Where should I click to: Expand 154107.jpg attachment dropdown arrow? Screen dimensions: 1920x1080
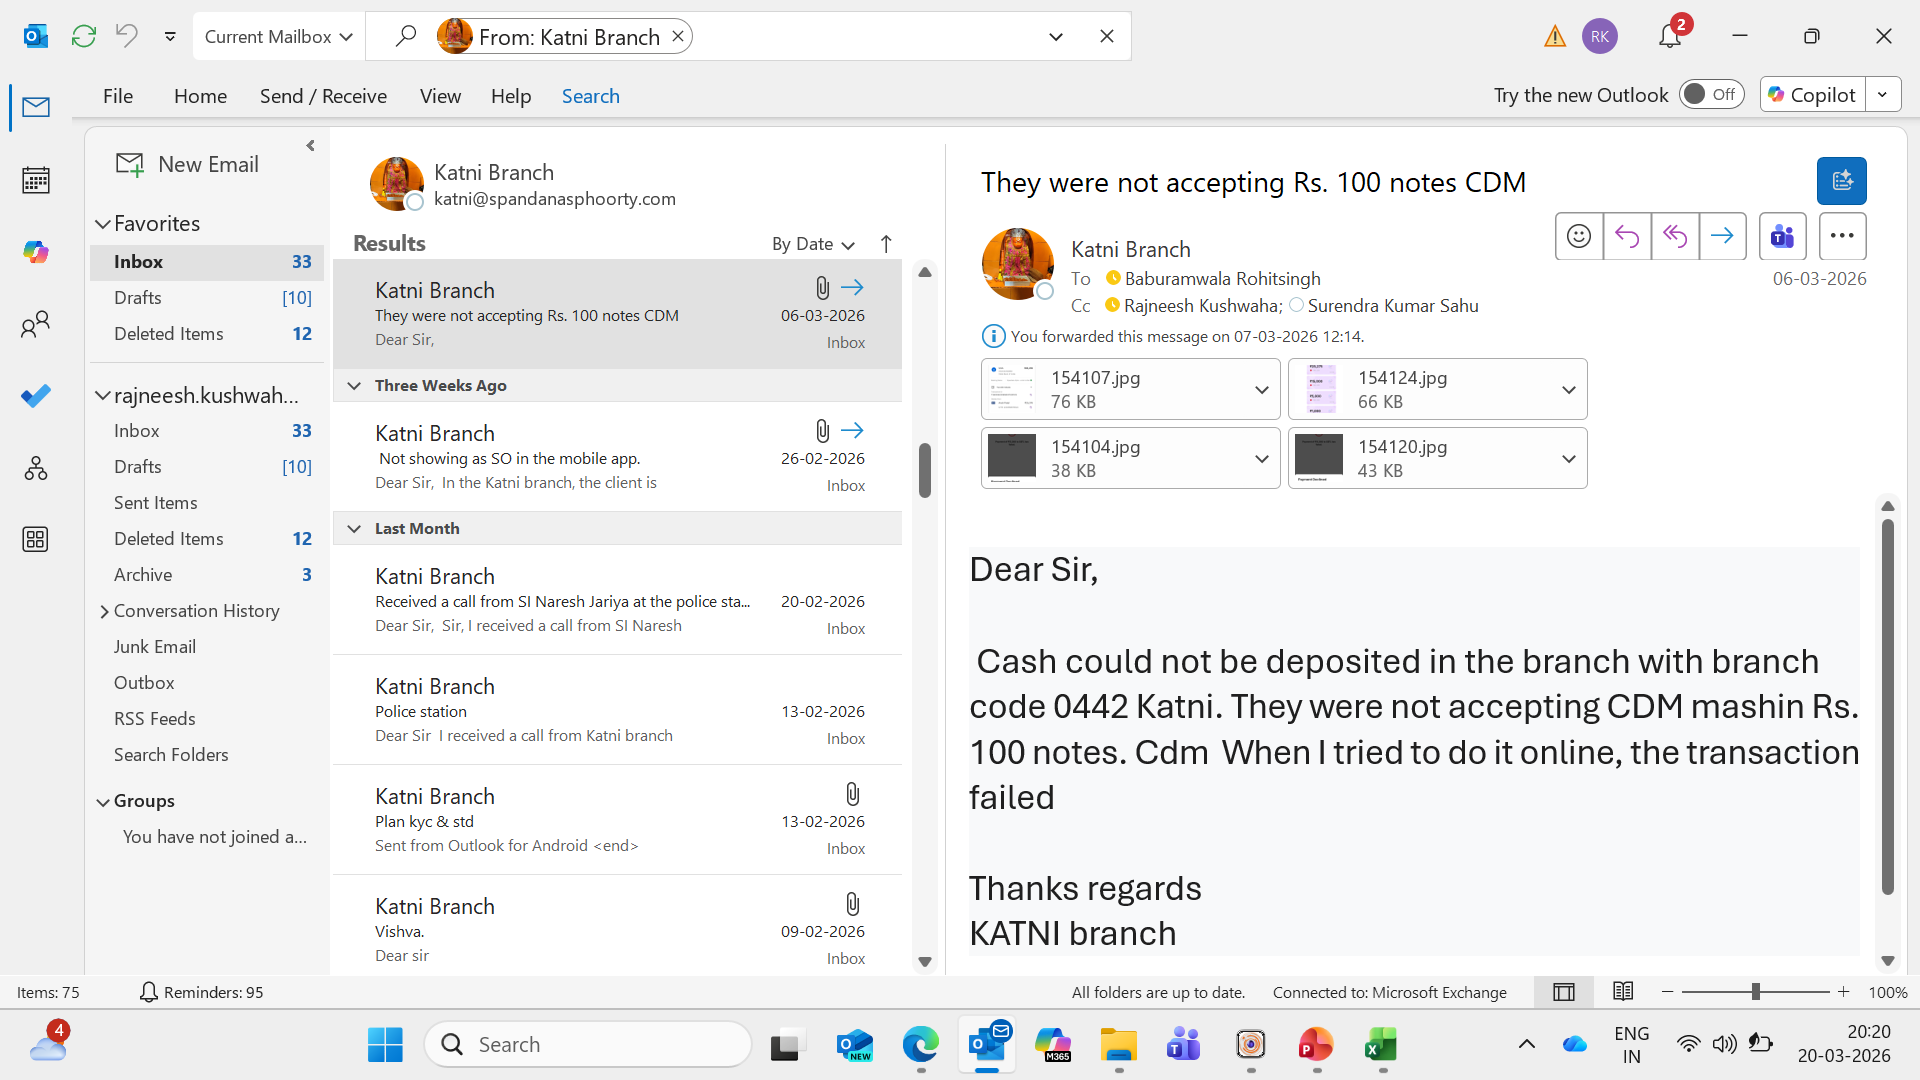1261,390
